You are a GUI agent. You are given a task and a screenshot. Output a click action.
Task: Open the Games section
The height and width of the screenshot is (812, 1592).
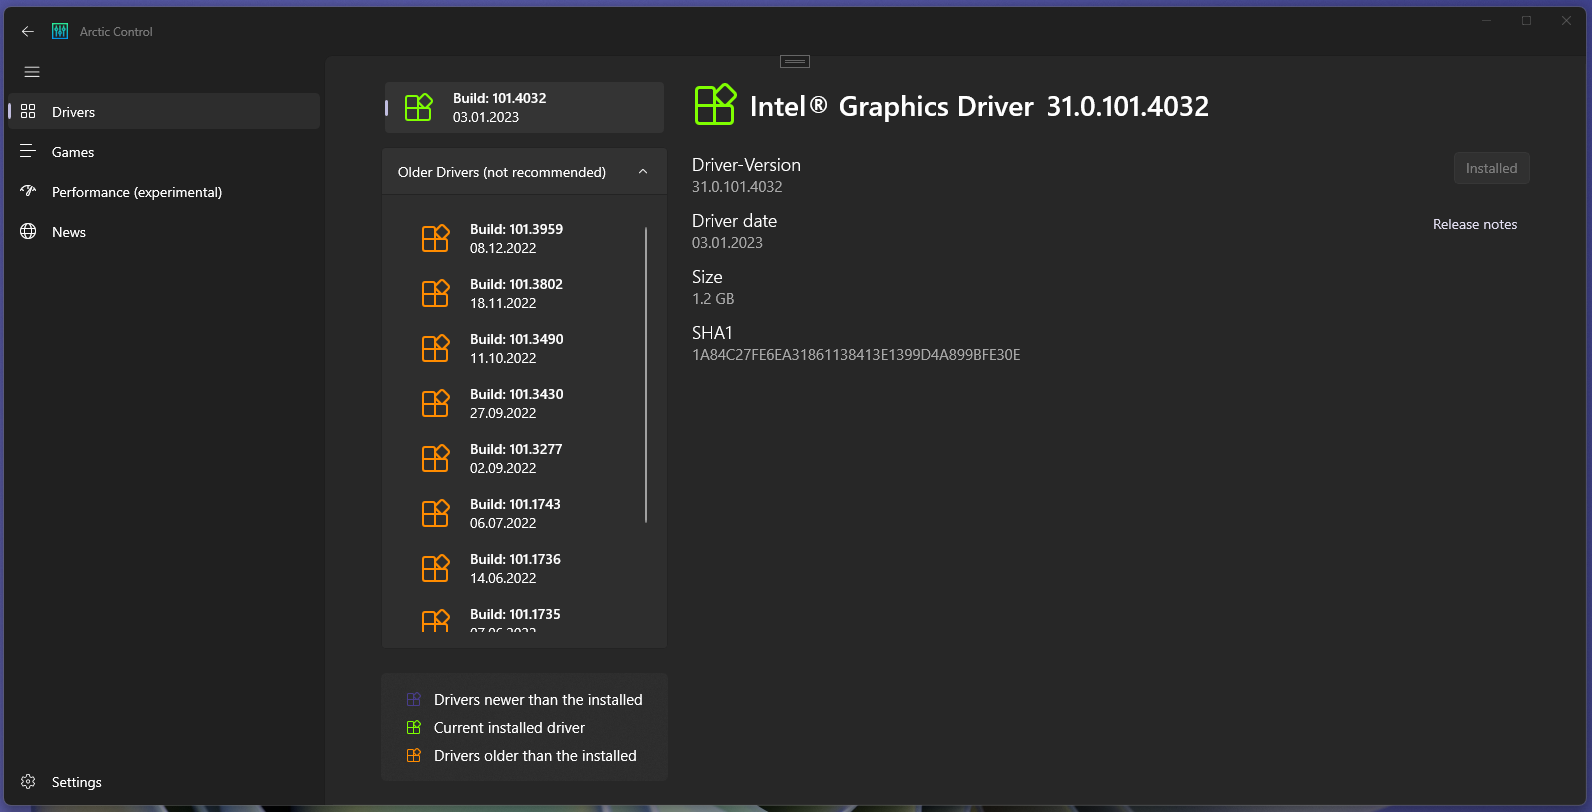tap(164, 151)
